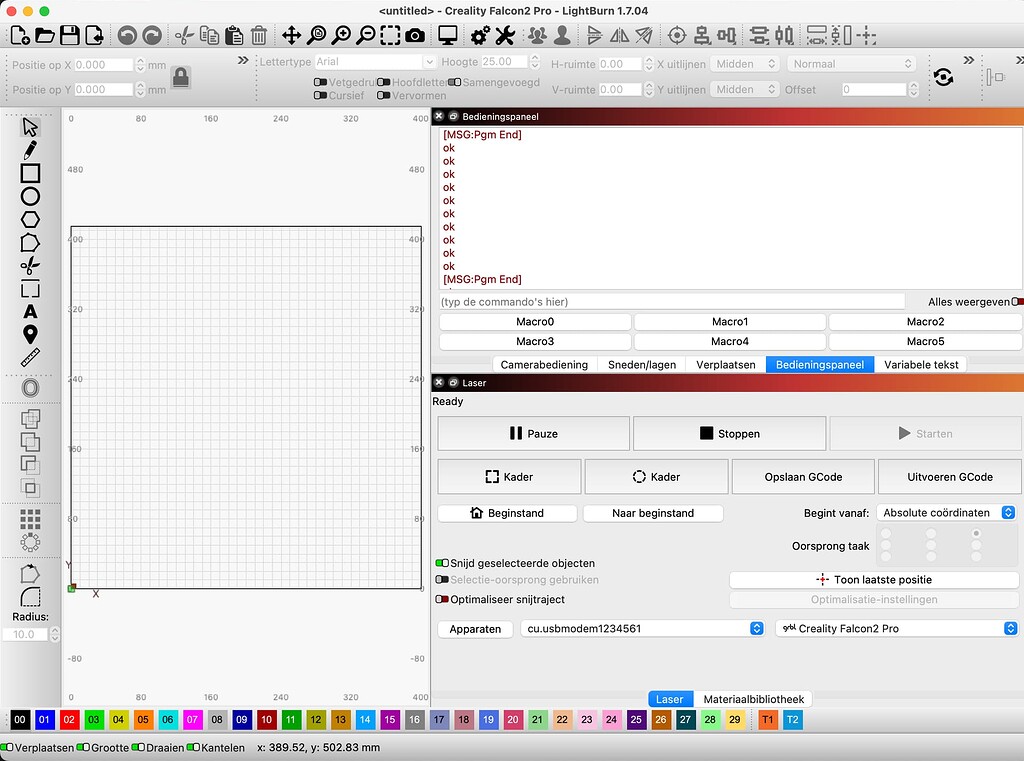This screenshot has width=1024, height=761.
Task: Open the 'Begint vanaf' dropdown
Action: click(946, 513)
